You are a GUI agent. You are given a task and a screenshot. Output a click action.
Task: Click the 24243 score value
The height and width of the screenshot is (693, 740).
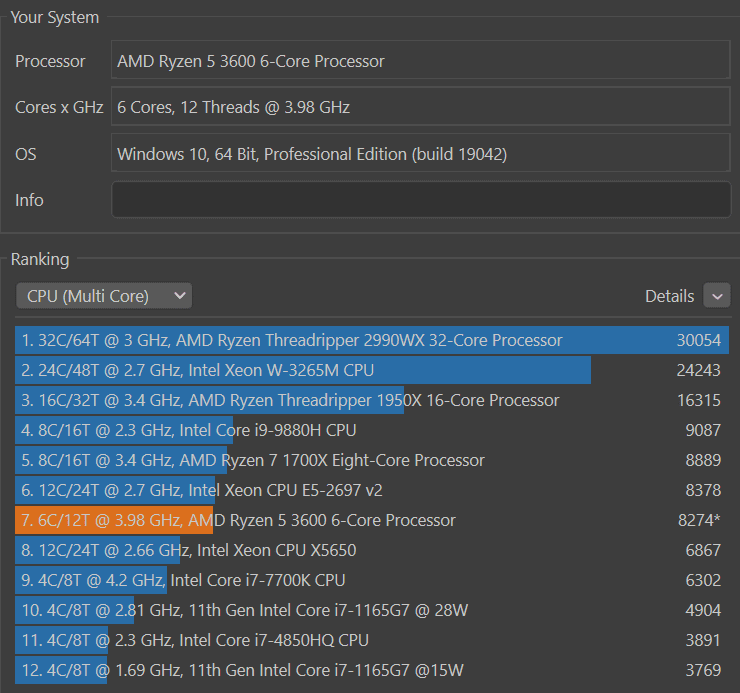click(698, 371)
